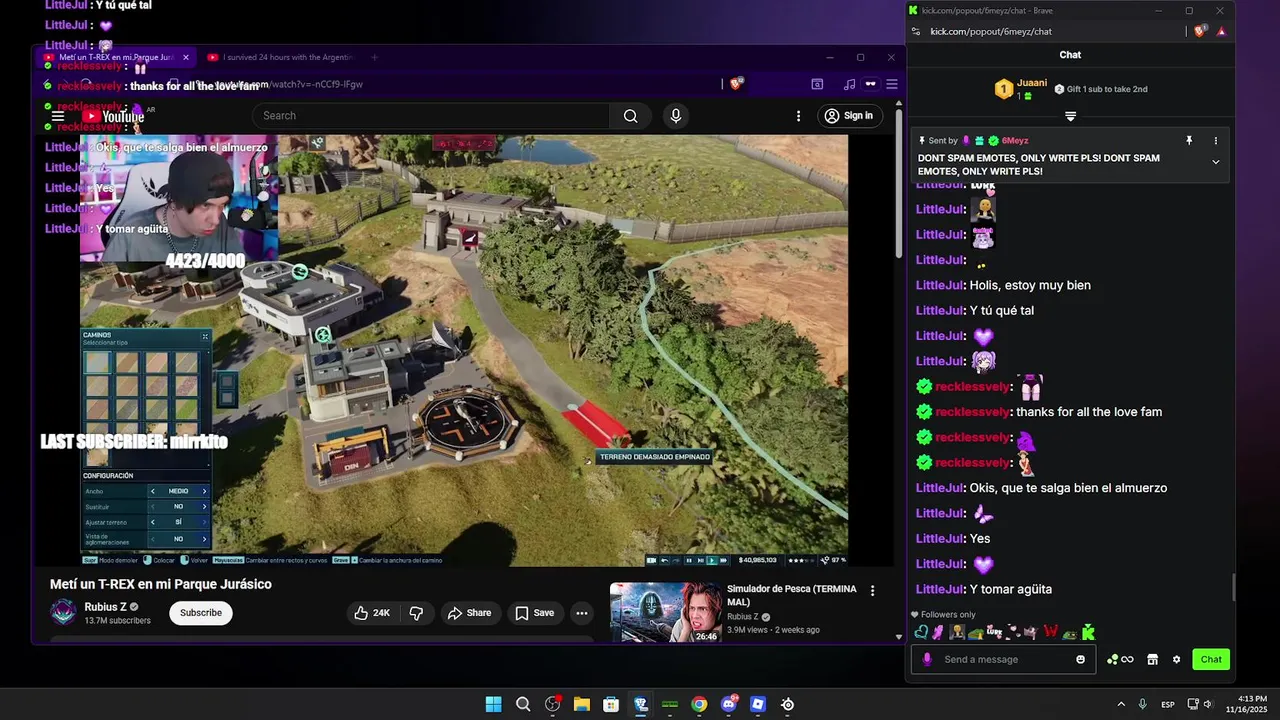This screenshot has height=720, width=1280.
Task: Open the channel points balance icon
Action: coord(1120,659)
